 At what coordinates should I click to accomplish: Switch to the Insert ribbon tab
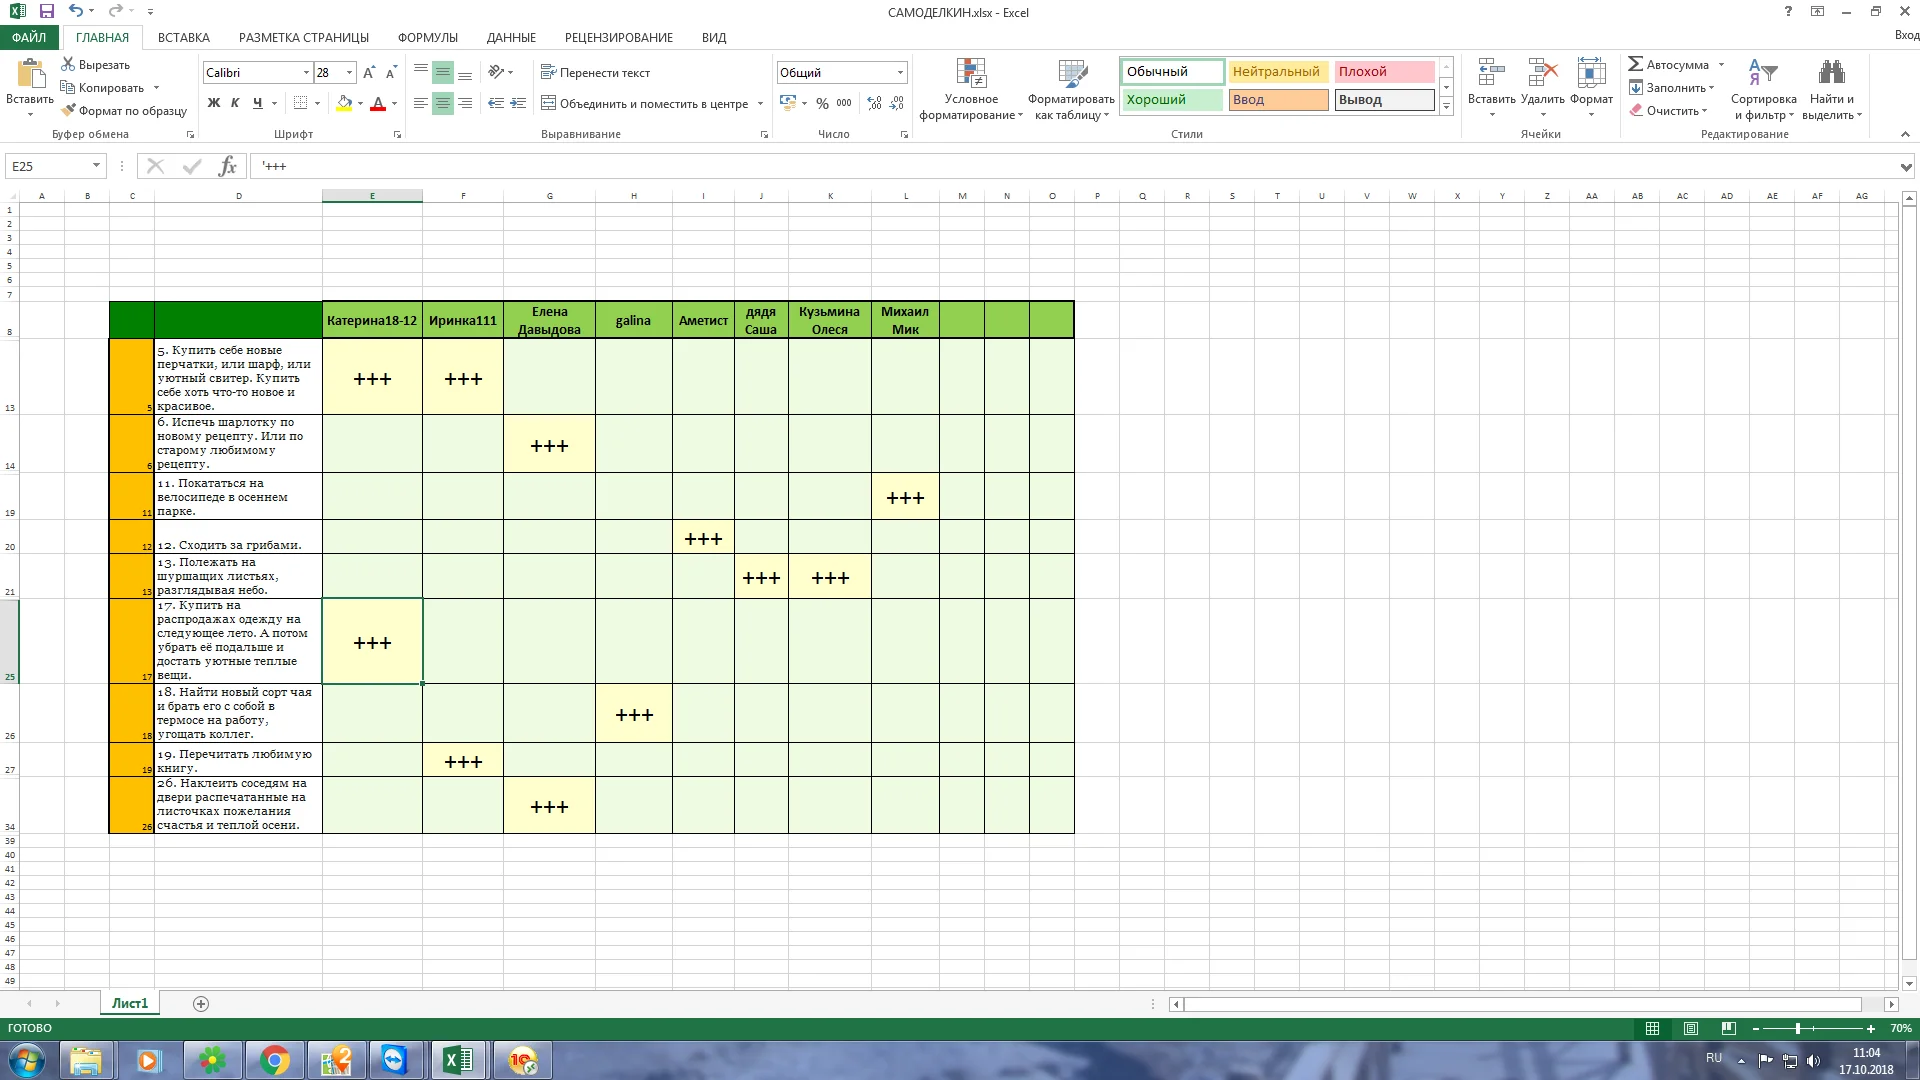pyautogui.click(x=183, y=37)
